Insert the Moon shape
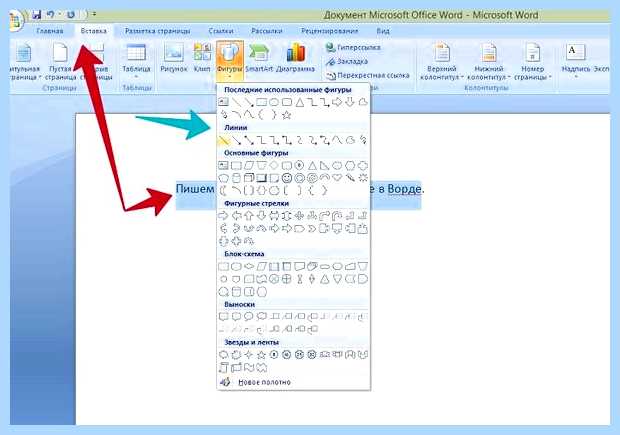 (223, 191)
